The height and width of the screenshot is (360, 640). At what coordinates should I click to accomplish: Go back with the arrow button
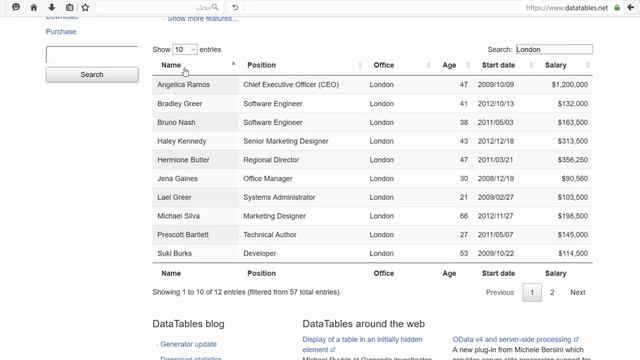point(631,7)
